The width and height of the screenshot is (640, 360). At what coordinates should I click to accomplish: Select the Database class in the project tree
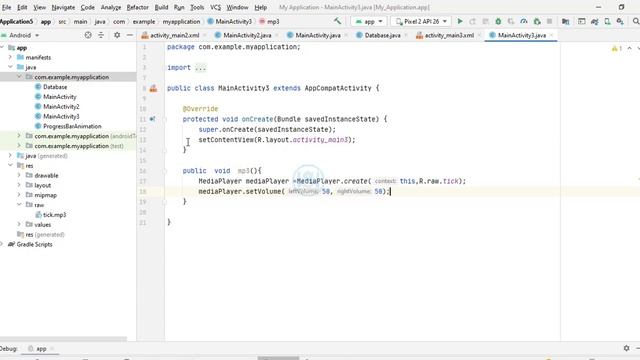[55, 87]
